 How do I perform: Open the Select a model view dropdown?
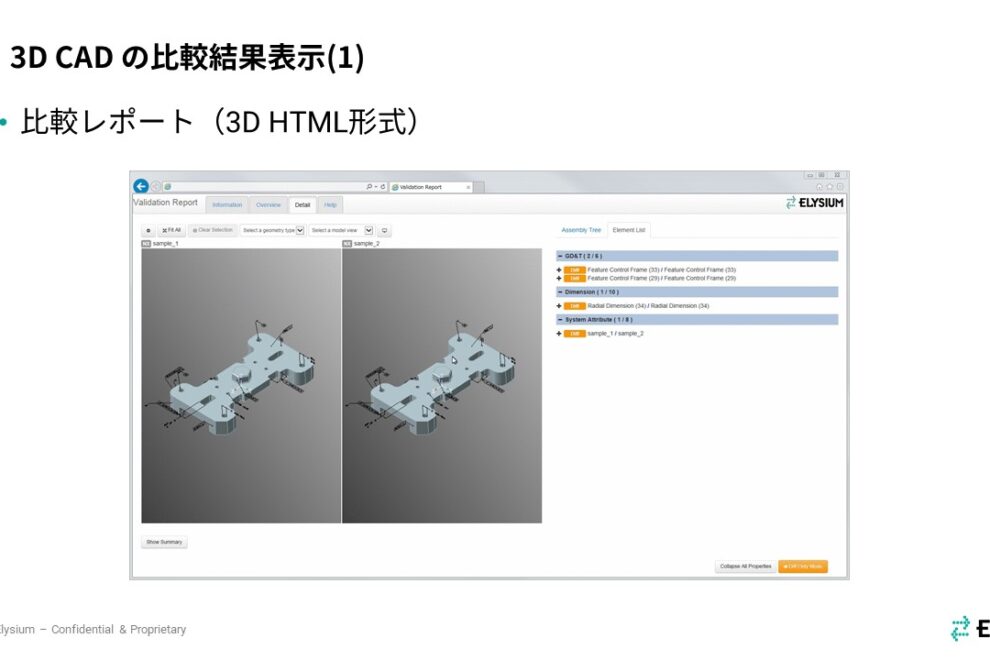(341, 230)
